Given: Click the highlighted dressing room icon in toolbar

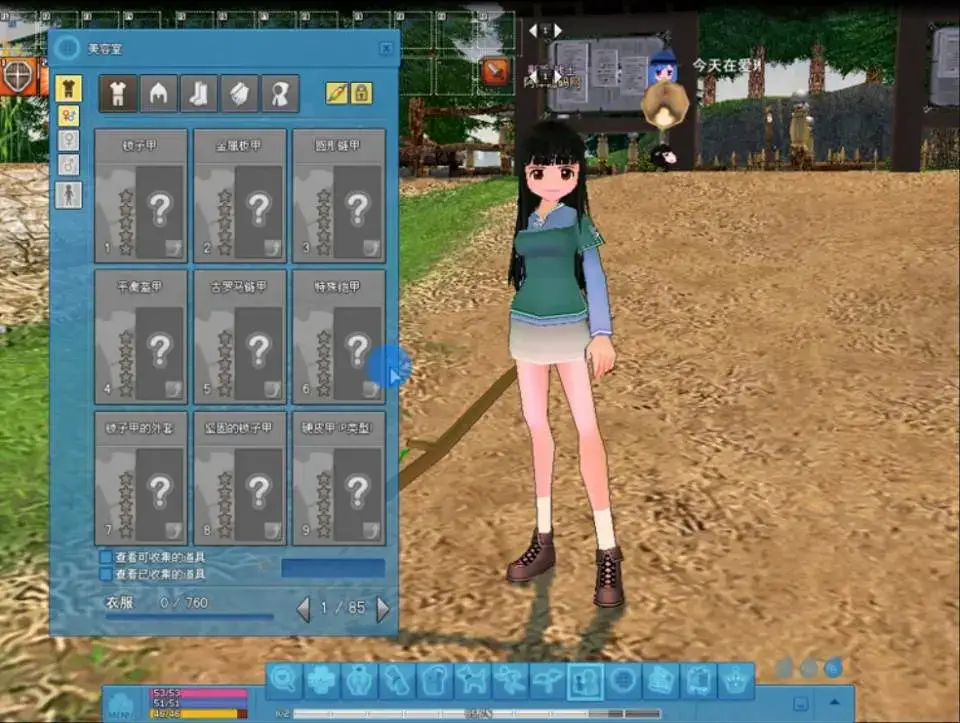Looking at the screenshot, I should [583, 678].
